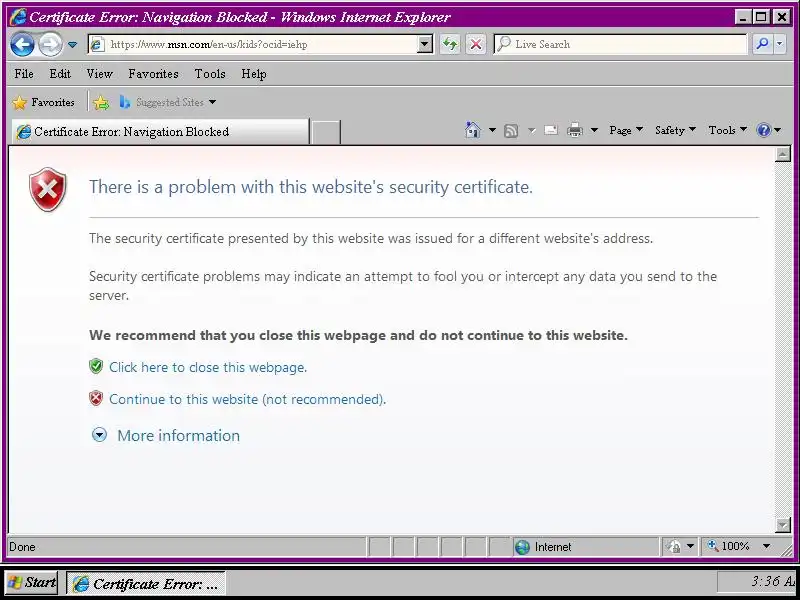Expand the address bar history dropdown

(424, 44)
